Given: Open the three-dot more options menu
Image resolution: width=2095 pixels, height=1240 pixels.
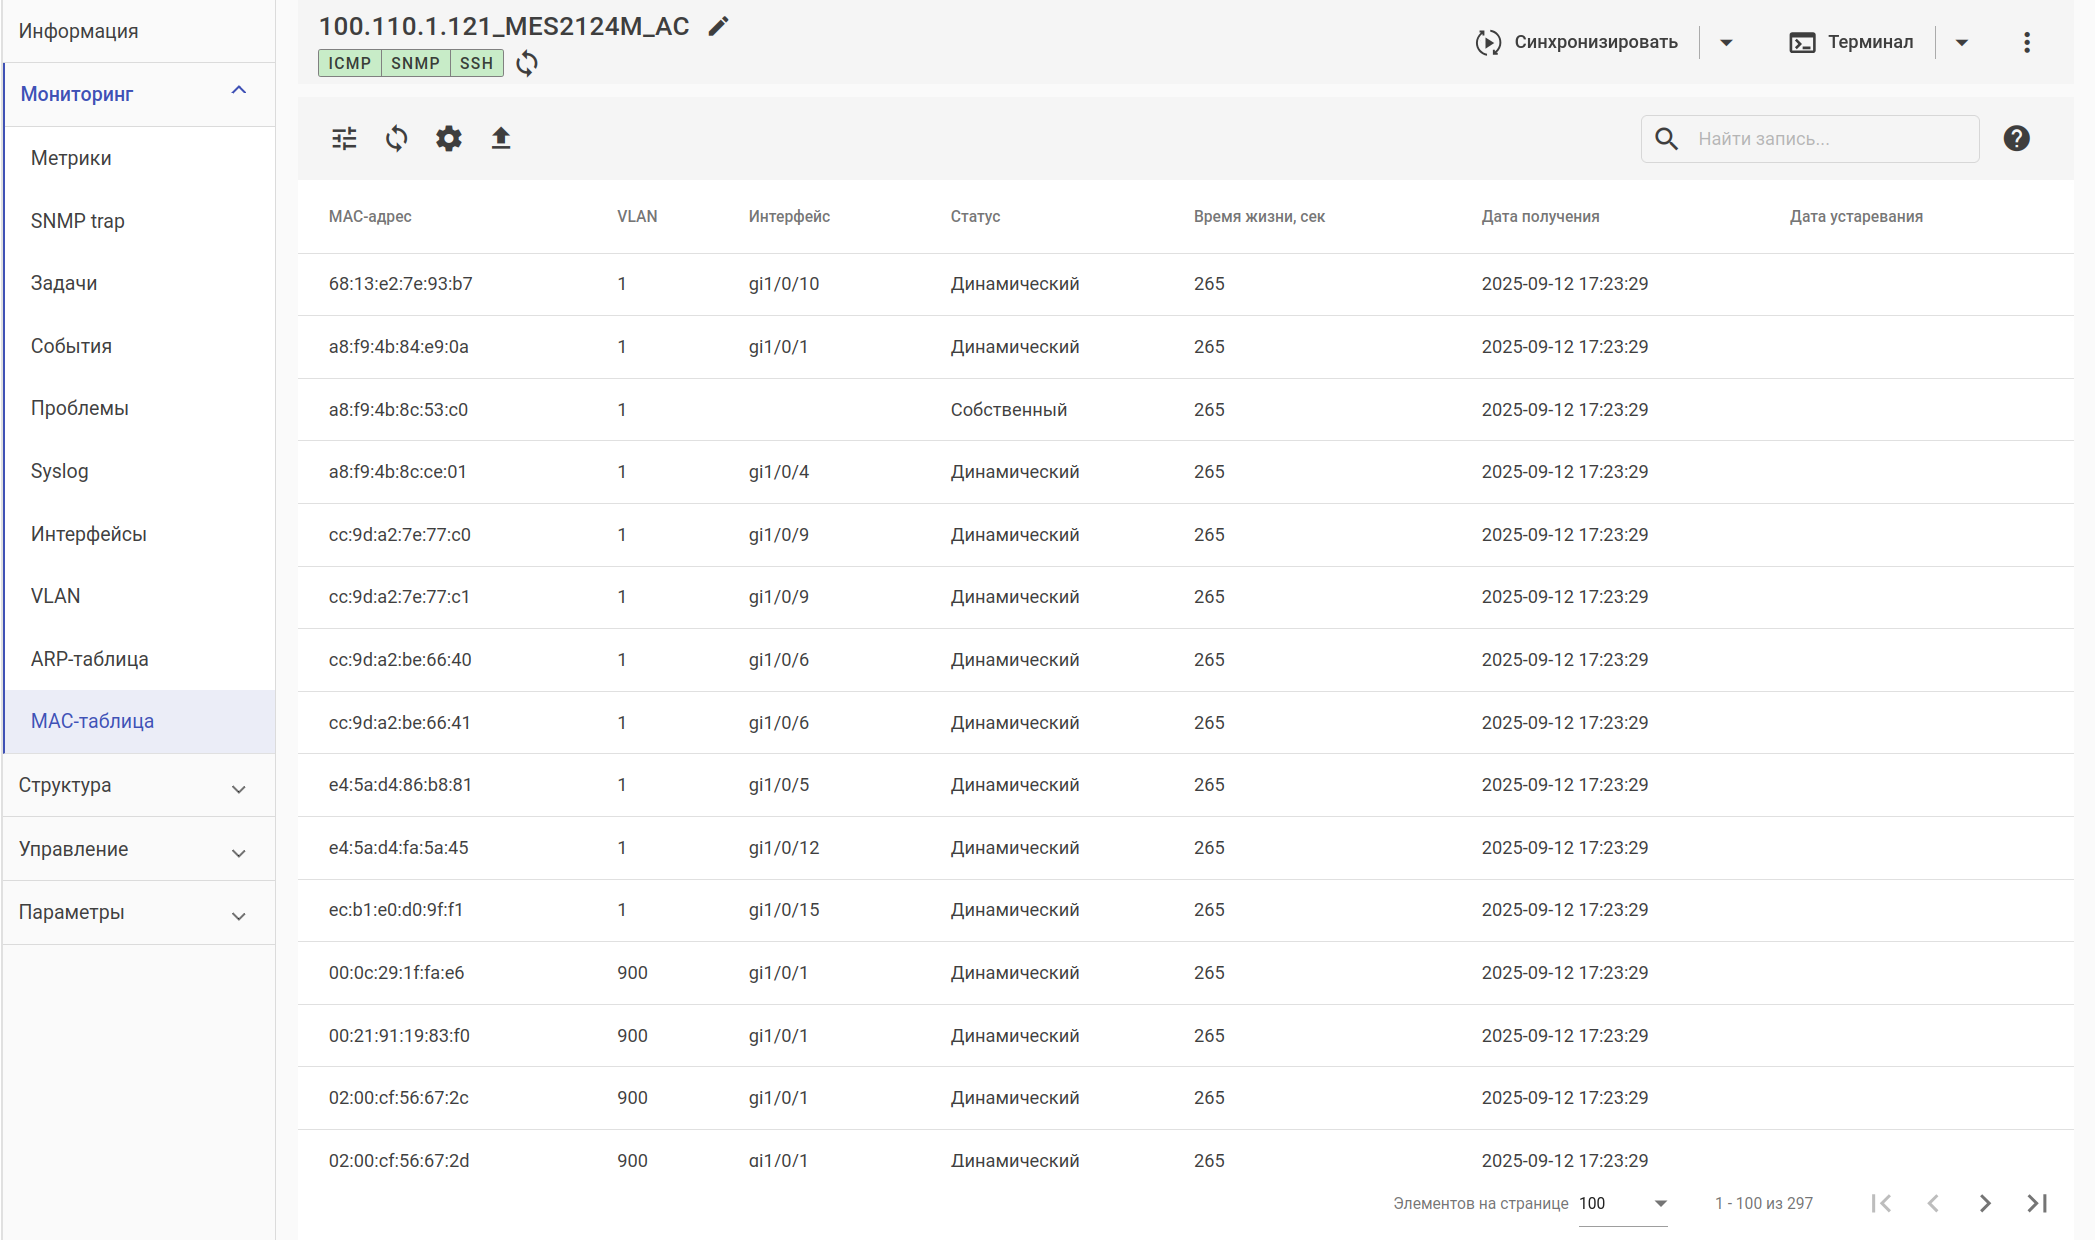Looking at the screenshot, I should [2027, 42].
